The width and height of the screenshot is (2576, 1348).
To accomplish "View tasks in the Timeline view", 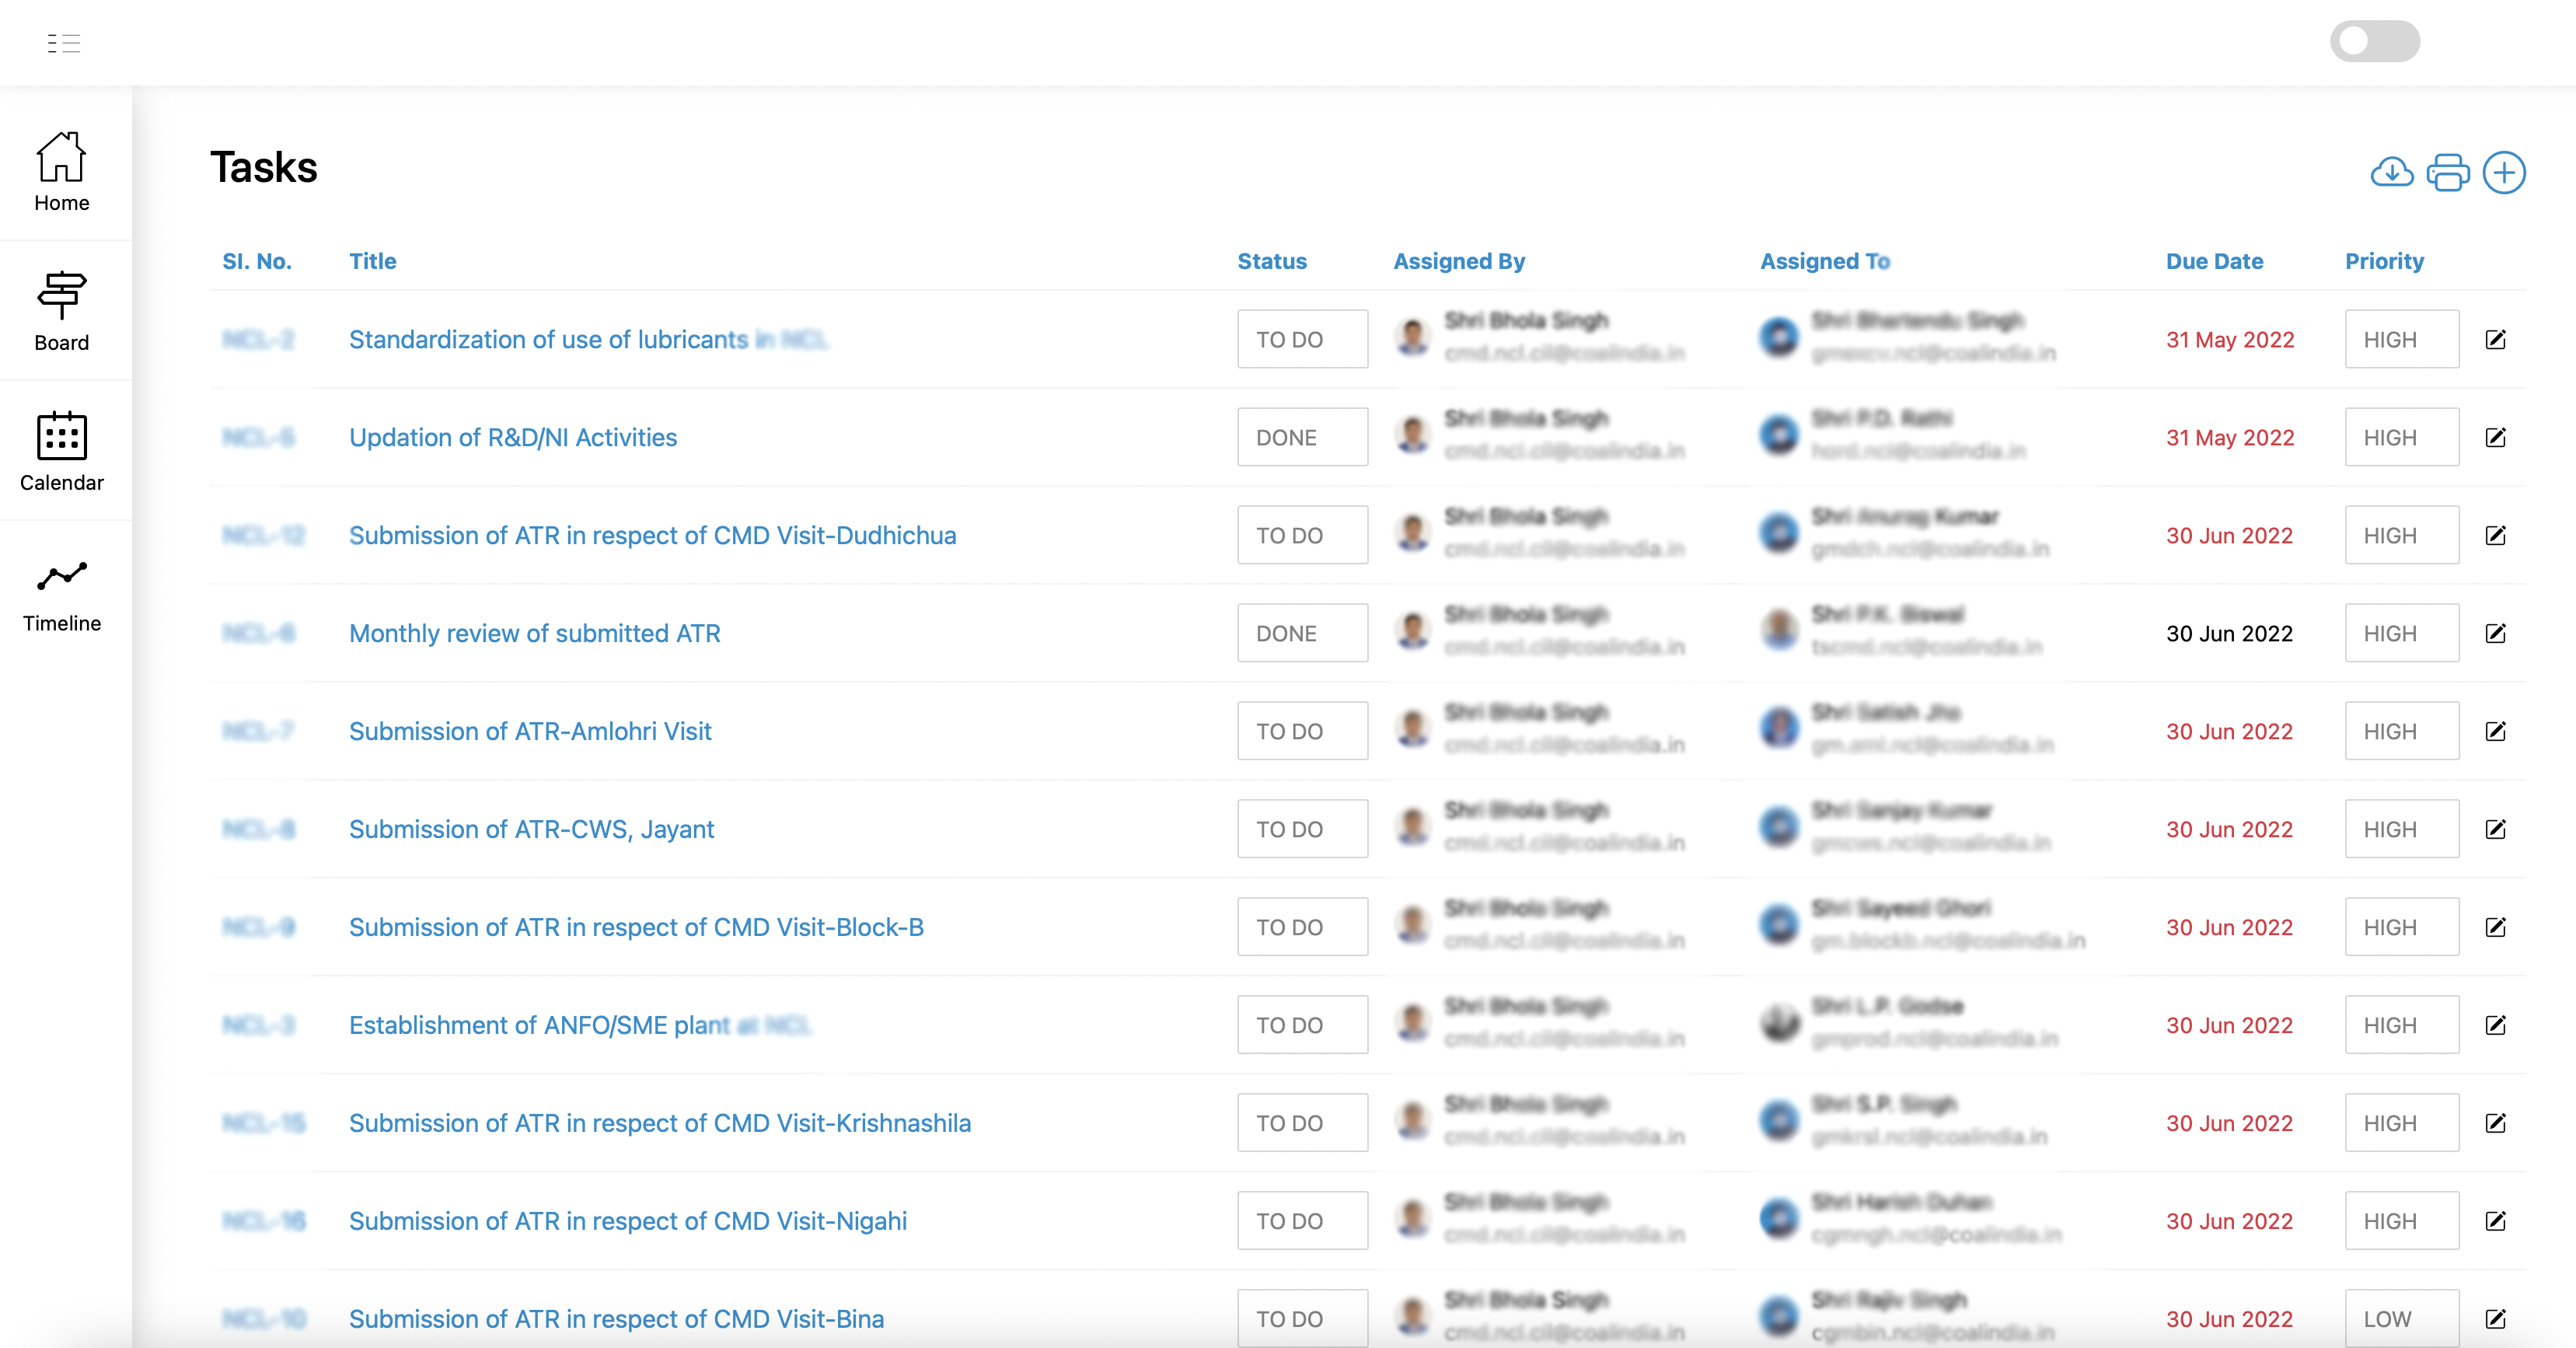I will 61,592.
